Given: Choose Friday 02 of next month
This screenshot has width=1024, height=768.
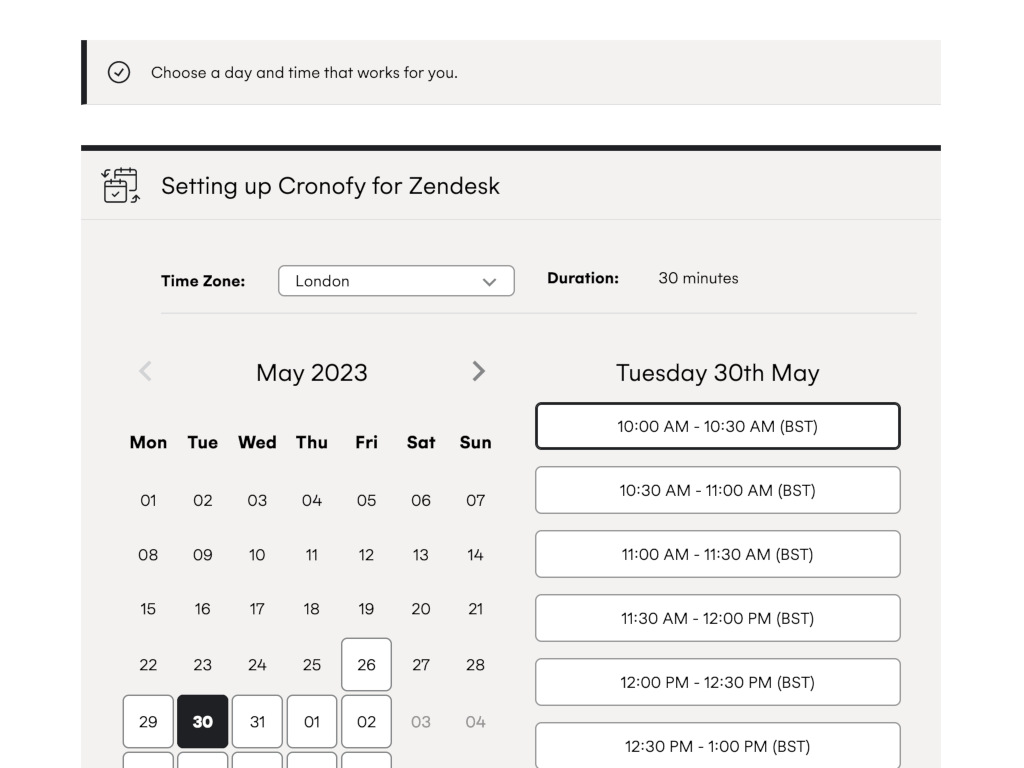Looking at the screenshot, I should coord(366,722).
